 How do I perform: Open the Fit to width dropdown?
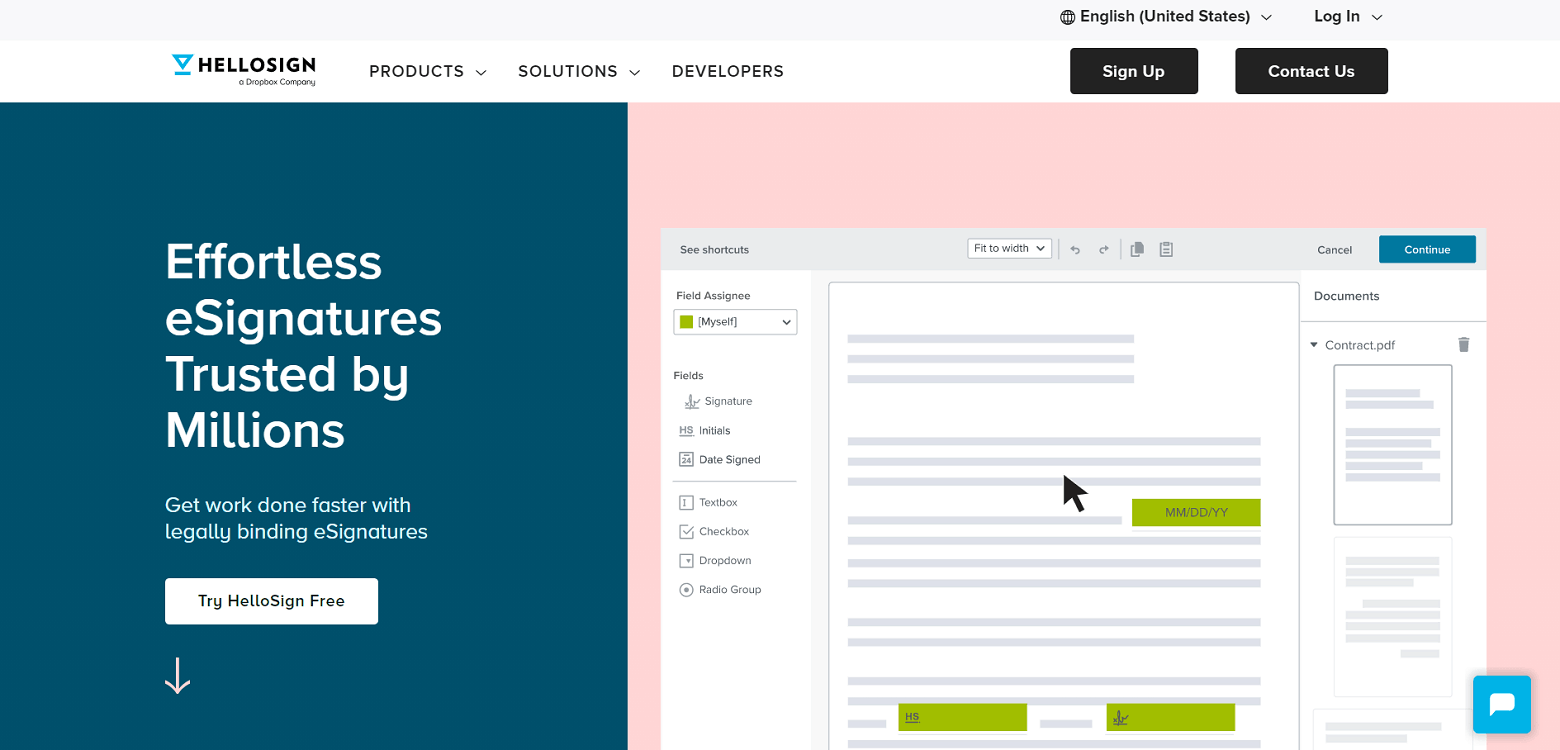(x=1010, y=248)
